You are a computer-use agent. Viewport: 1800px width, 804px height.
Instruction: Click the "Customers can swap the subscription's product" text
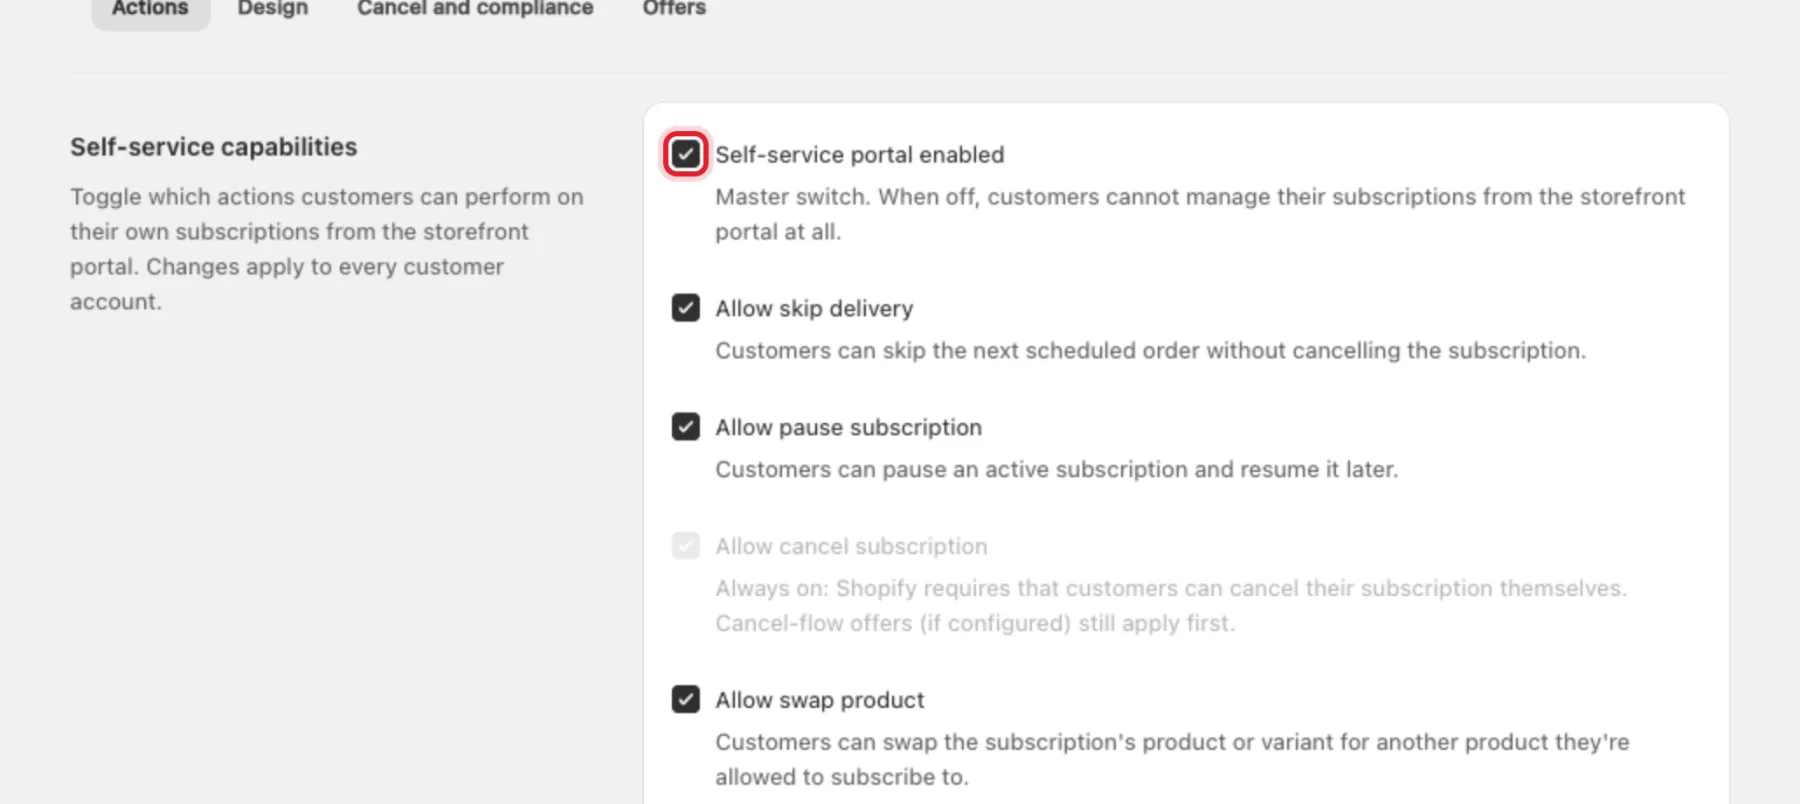(x=1172, y=760)
